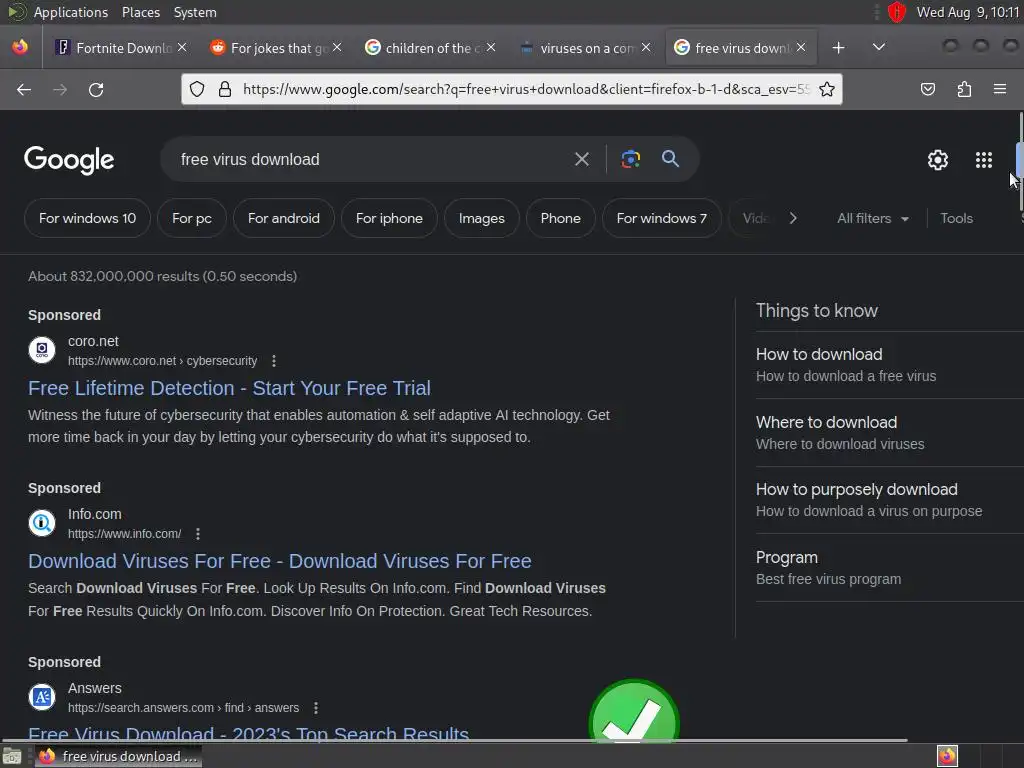Open options for coro.net ad result

[274, 361]
